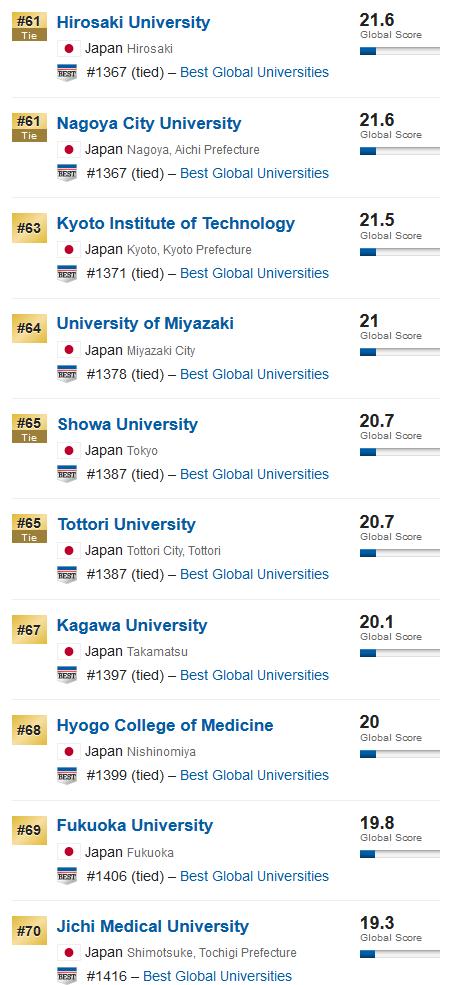Click the Best badge icon beside Nagoya City University ranking
Viewport: 453px width, 985px height.
click(67, 173)
